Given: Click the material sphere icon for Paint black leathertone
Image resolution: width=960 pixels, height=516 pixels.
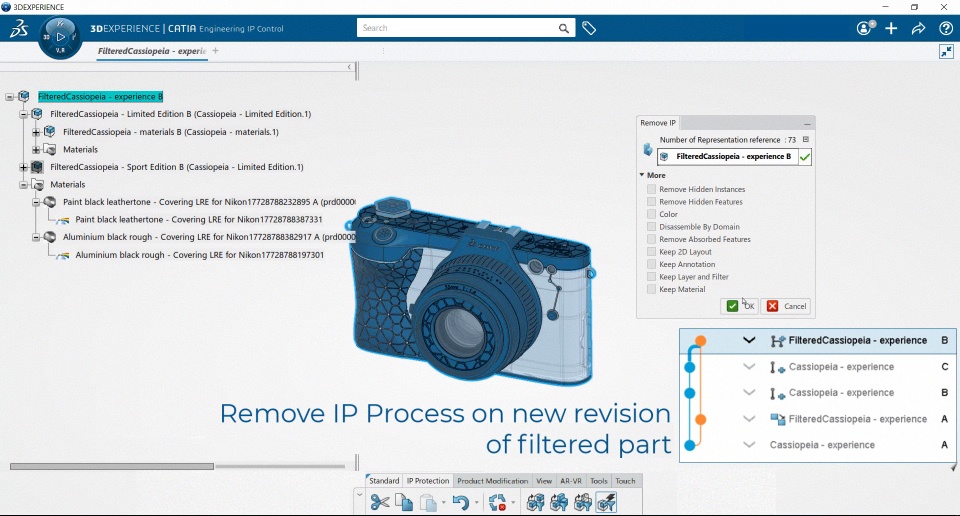Looking at the screenshot, I should 50,202.
